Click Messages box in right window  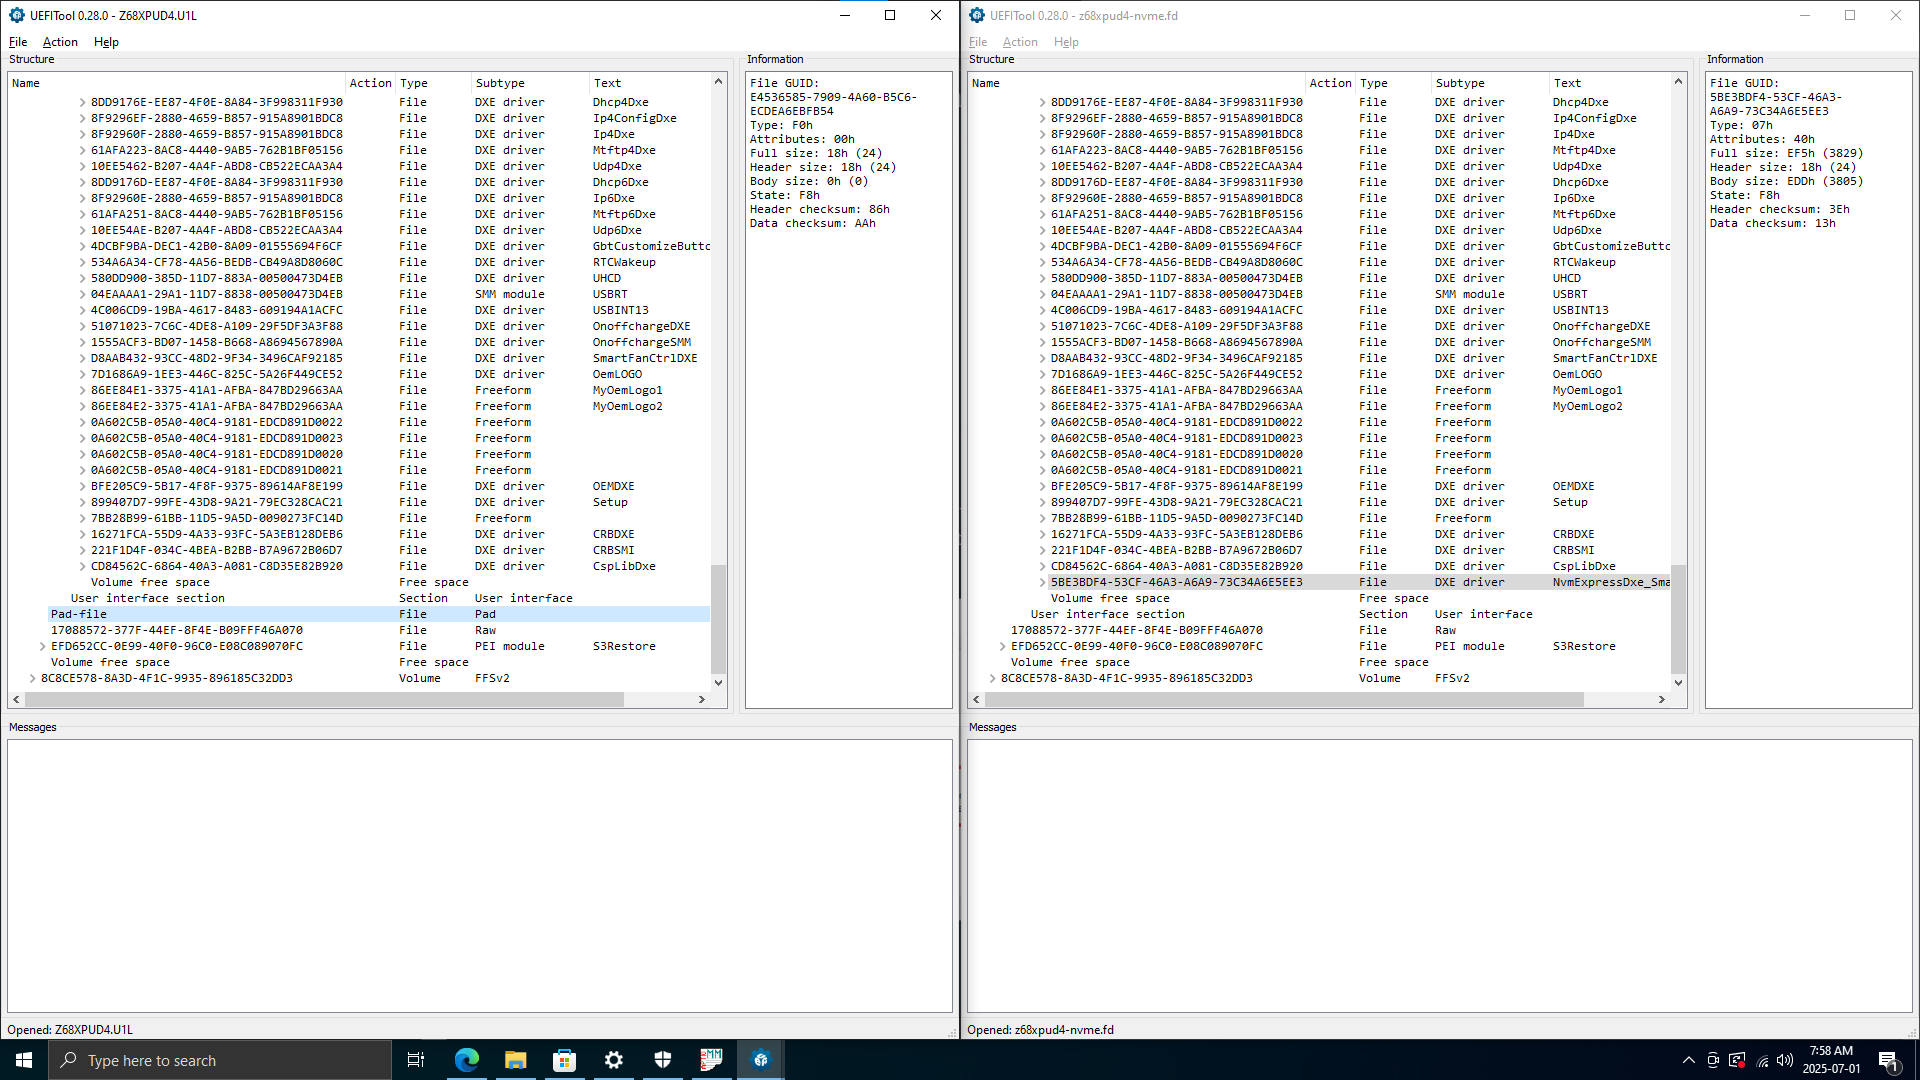(x=1440, y=876)
